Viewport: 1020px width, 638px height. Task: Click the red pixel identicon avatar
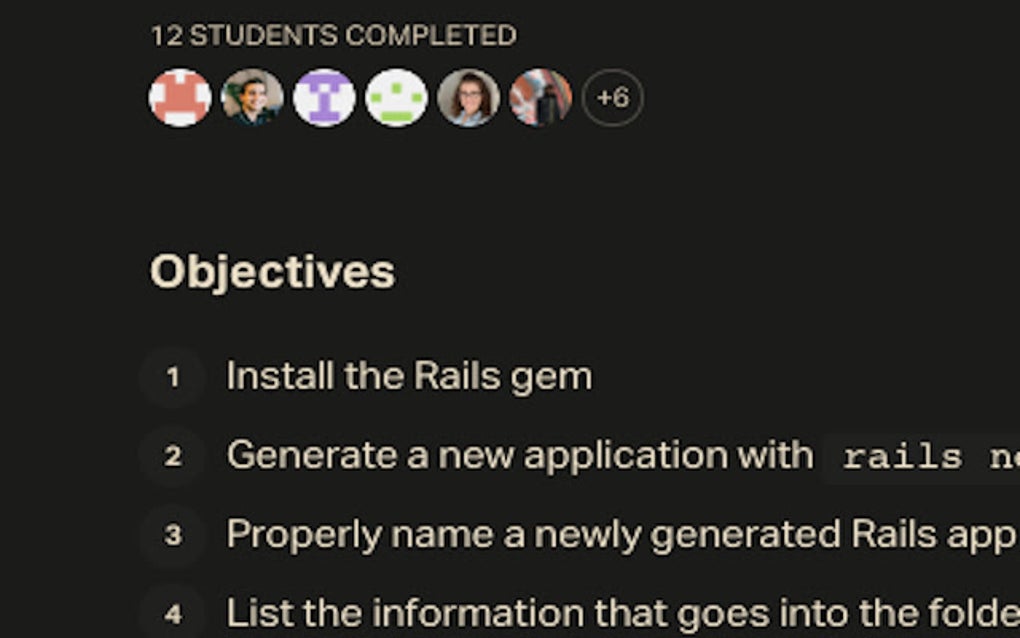point(180,98)
